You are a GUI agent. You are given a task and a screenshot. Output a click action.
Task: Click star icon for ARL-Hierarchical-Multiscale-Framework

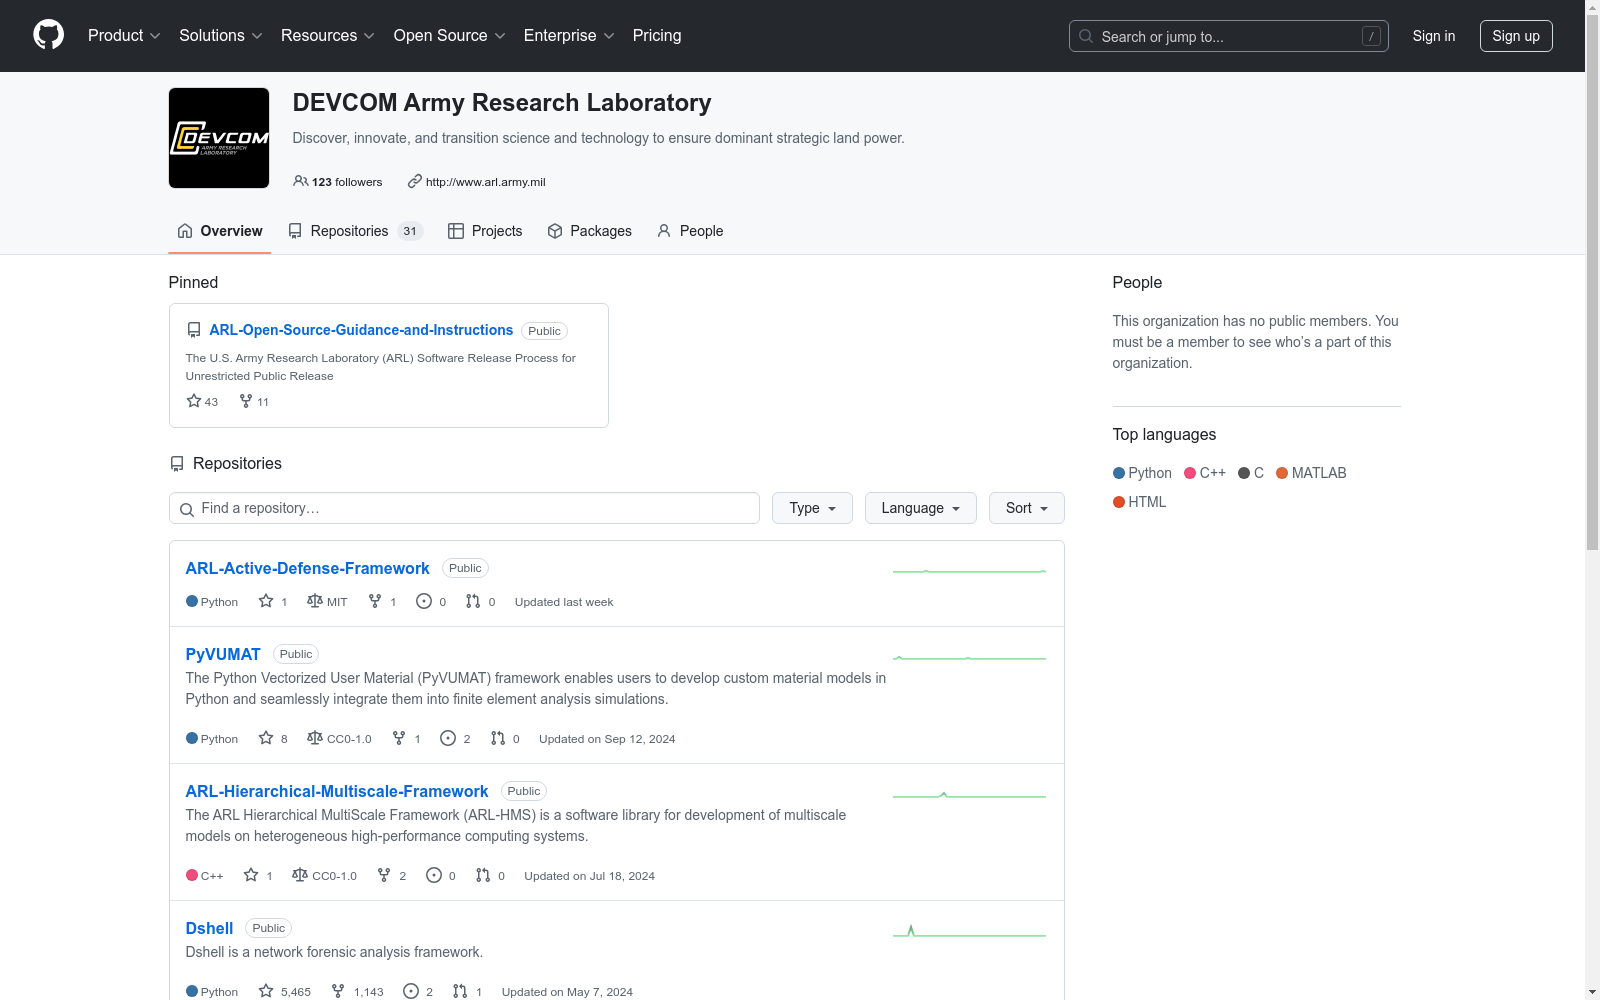(251, 875)
